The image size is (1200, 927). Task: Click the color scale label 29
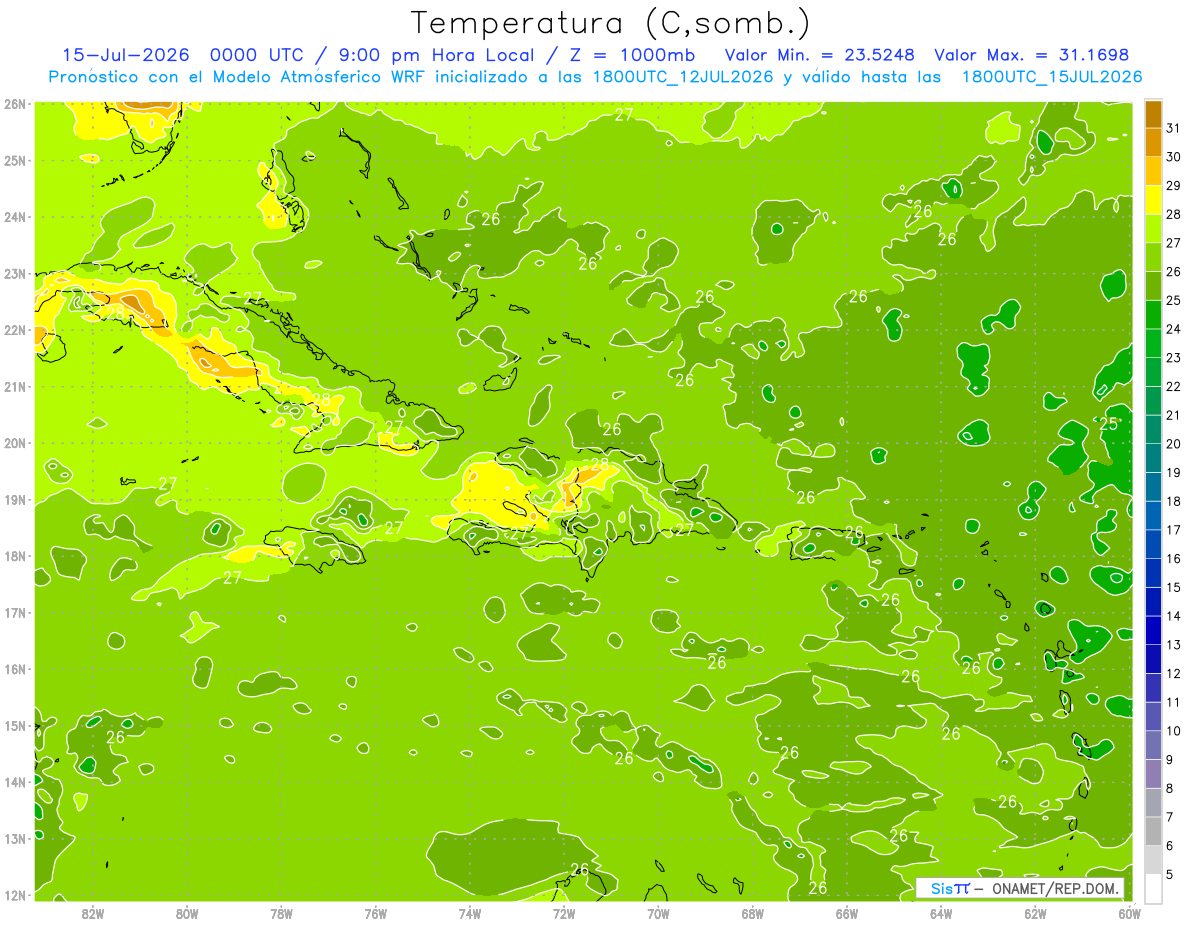point(1173,185)
